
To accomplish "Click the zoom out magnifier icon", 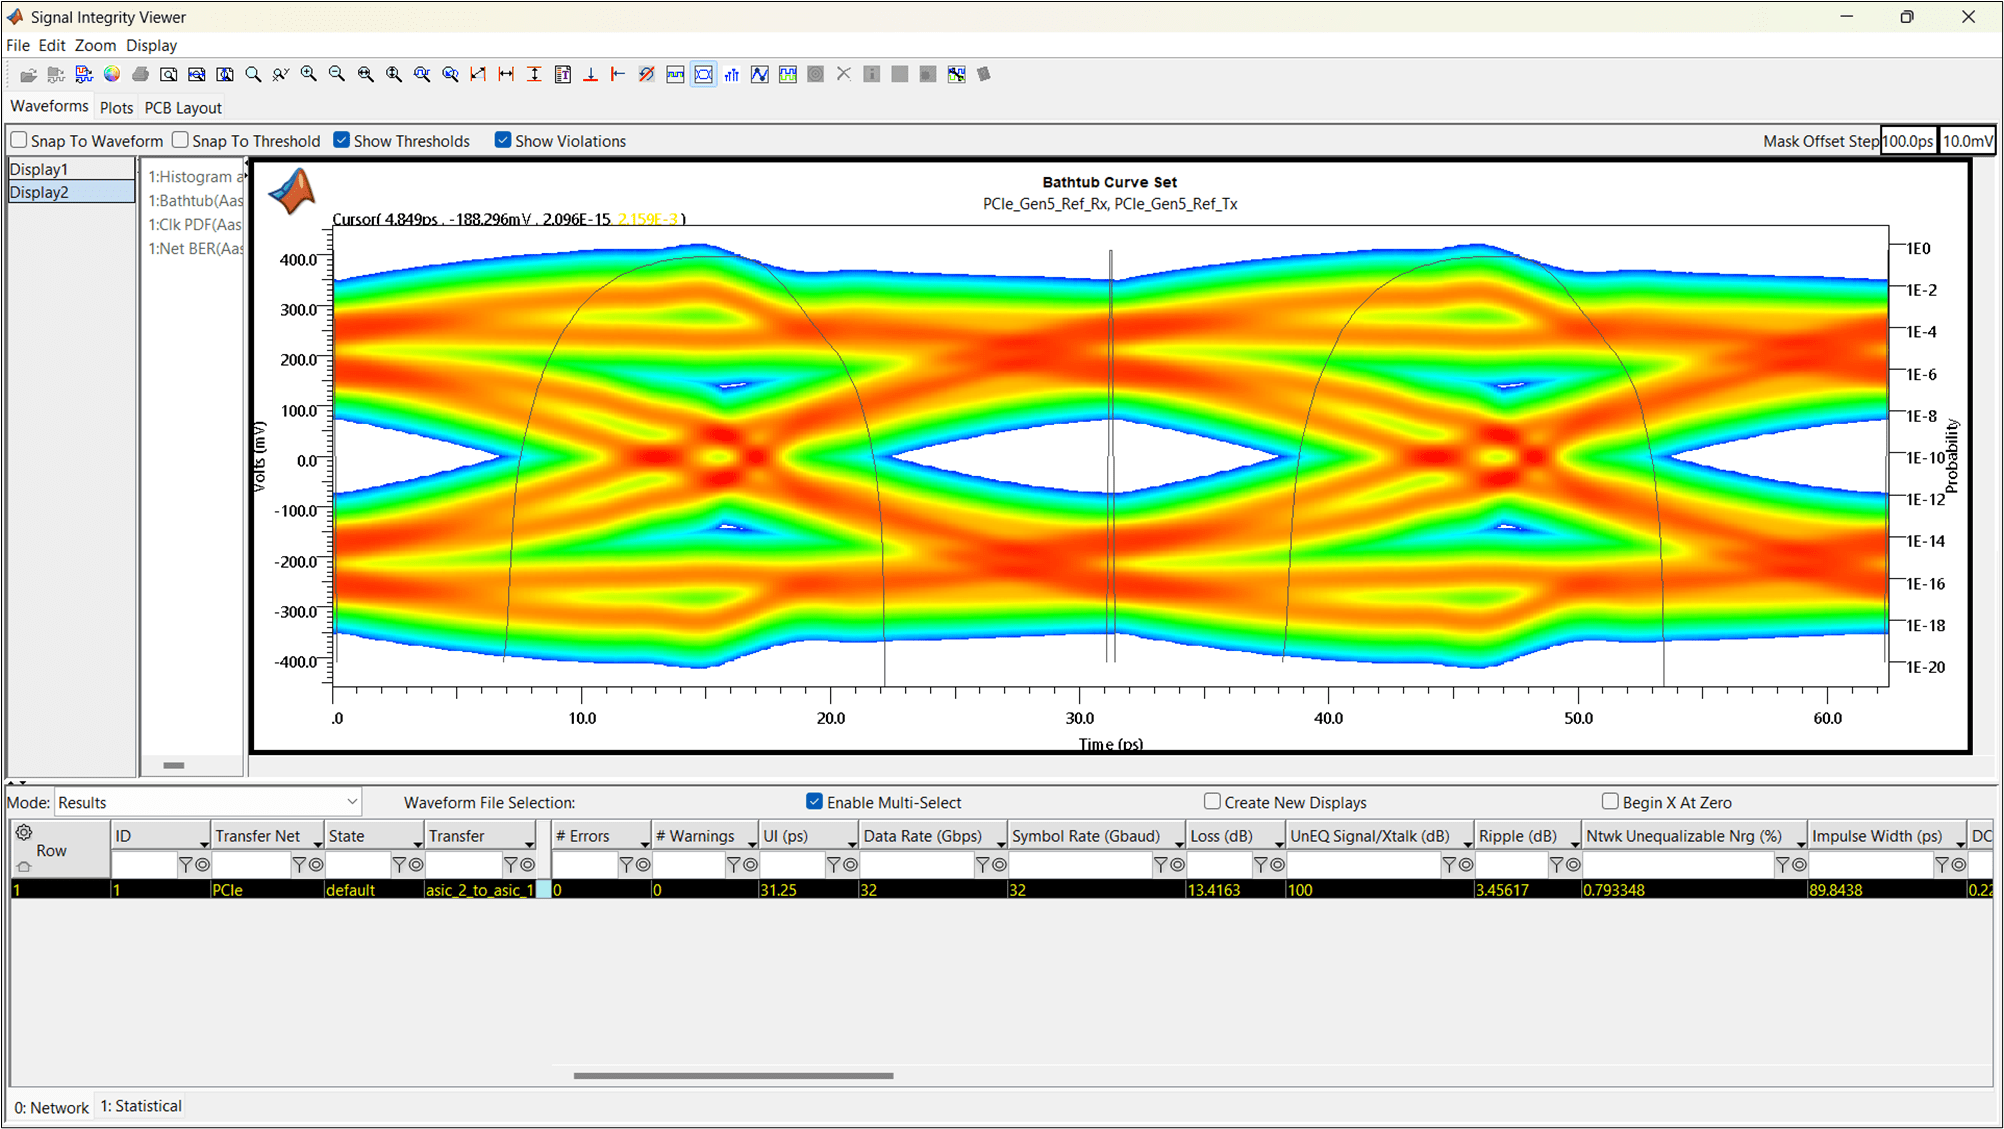I will pos(337,75).
